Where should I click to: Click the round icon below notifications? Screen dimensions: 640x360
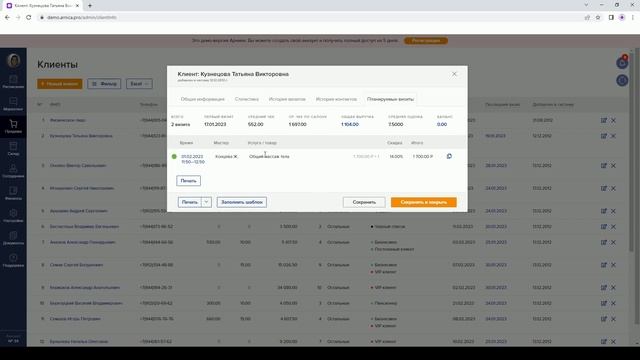(622, 80)
